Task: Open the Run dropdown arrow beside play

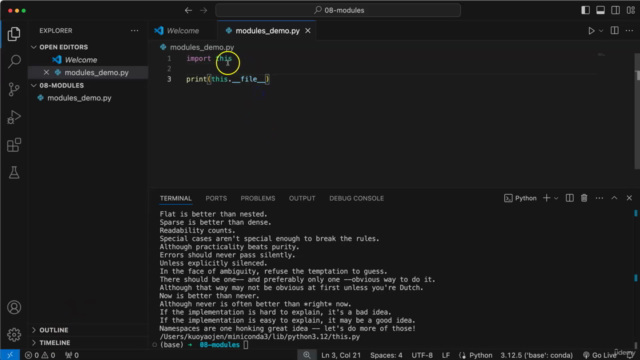Action: (x=601, y=31)
